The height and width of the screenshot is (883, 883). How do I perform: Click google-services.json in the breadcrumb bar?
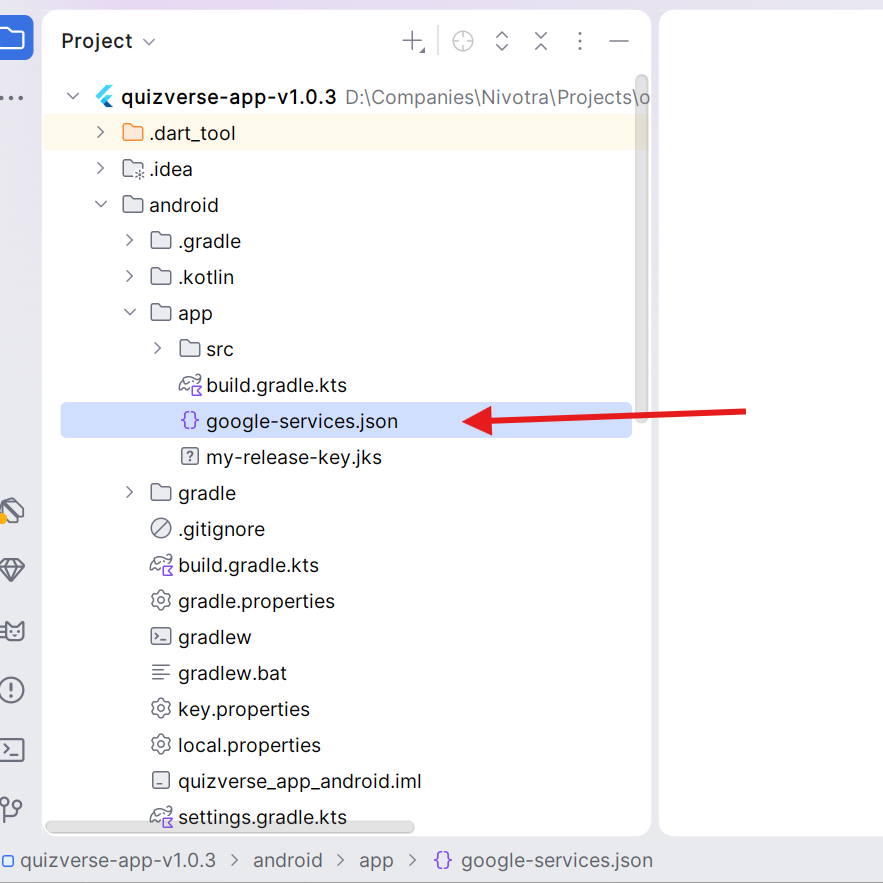coord(556,860)
